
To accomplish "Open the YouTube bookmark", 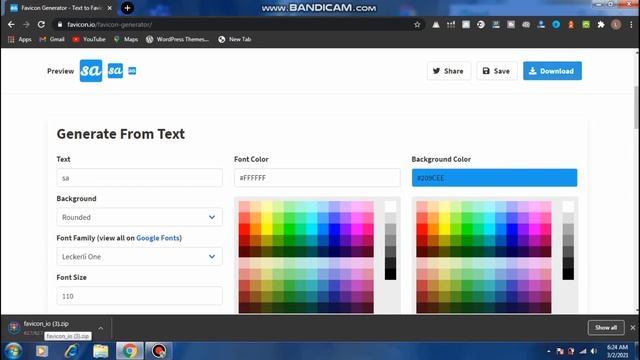I will click(x=89, y=39).
